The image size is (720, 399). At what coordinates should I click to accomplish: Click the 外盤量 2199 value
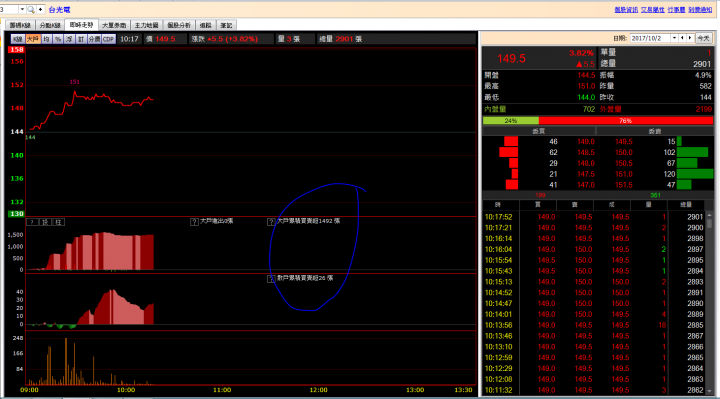point(704,109)
